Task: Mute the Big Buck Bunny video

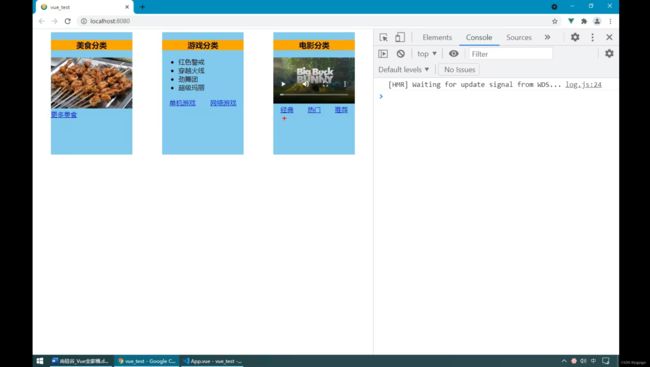Action: click(x=306, y=84)
